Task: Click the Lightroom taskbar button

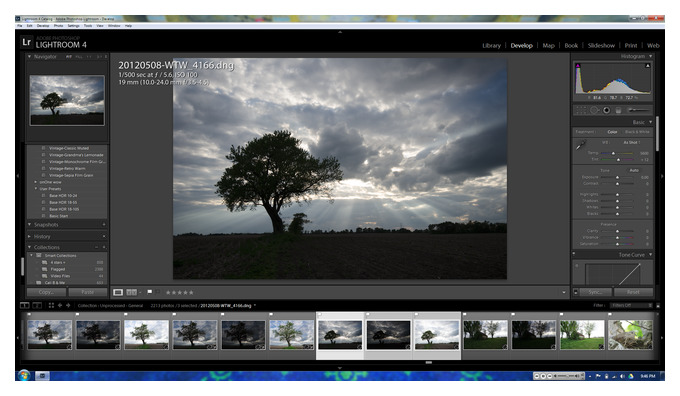Action: [x=42, y=376]
